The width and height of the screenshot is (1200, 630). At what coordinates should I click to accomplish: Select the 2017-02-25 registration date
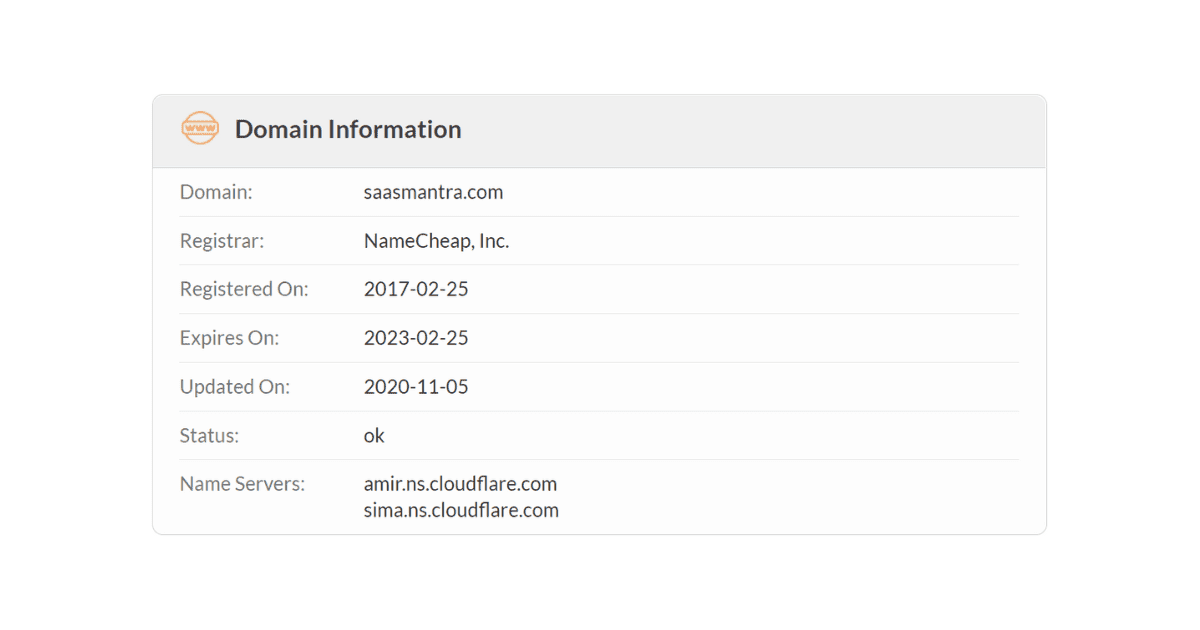[416, 289]
